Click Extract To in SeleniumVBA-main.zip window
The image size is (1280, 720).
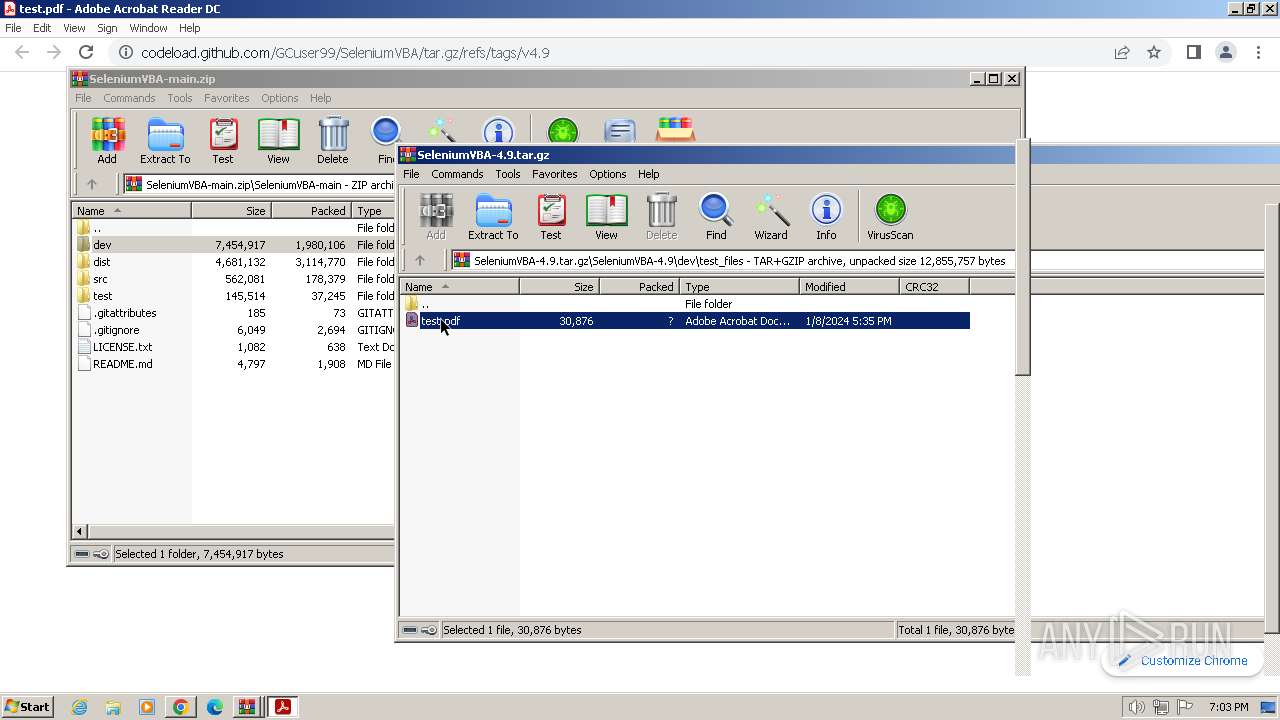point(165,141)
